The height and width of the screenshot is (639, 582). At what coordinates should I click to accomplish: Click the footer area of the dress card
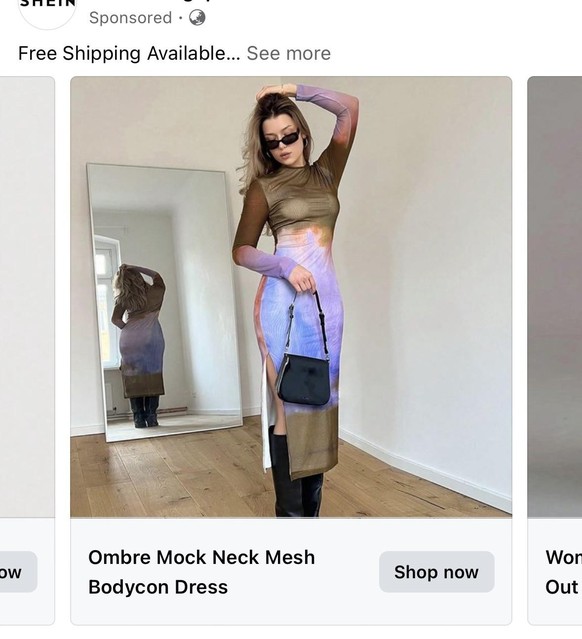click(291, 572)
